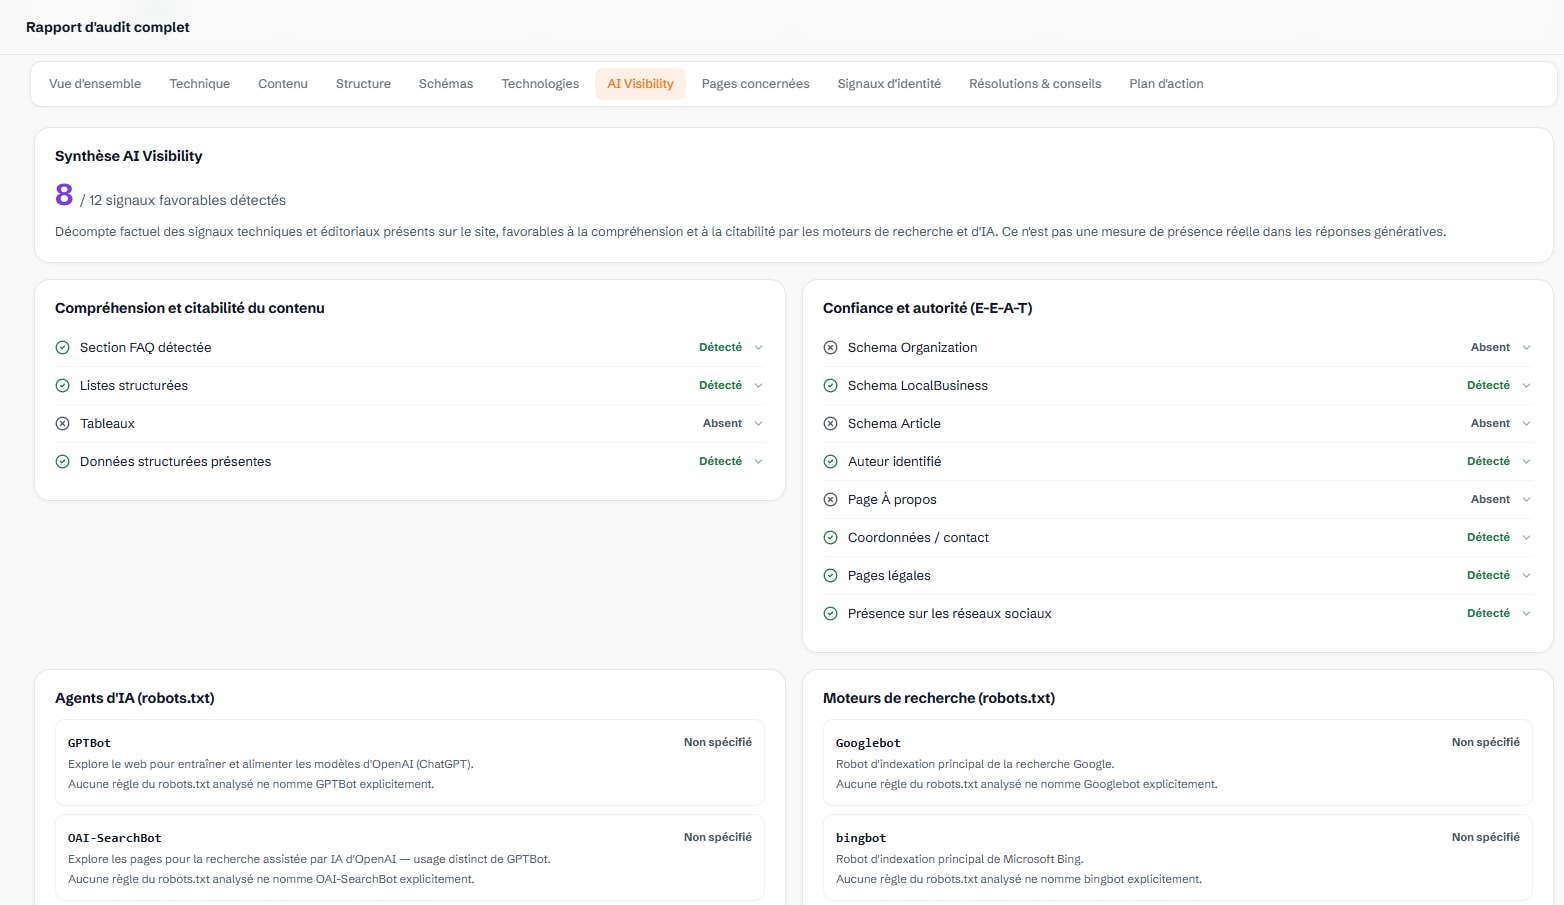Screen dimensions: 1564x905
Task: Switch to the Contenu tab
Action: [x=283, y=84]
